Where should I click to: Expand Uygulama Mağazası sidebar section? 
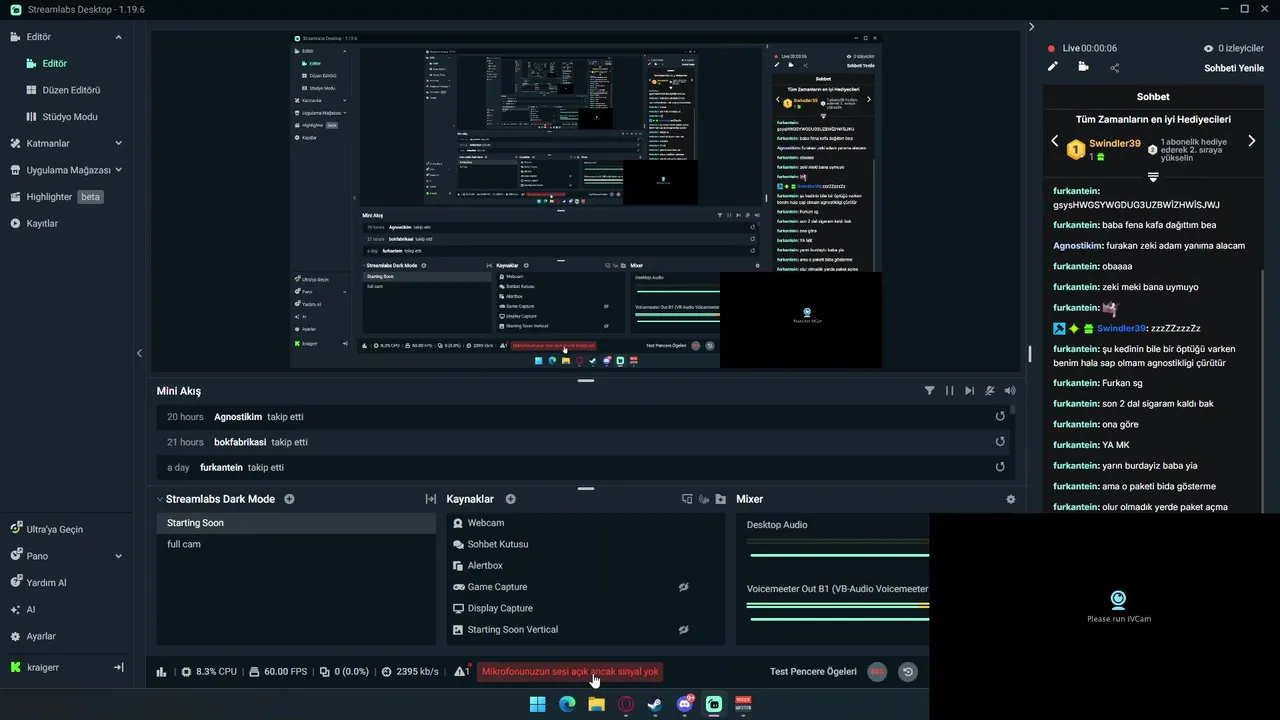[x=118, y=170]
